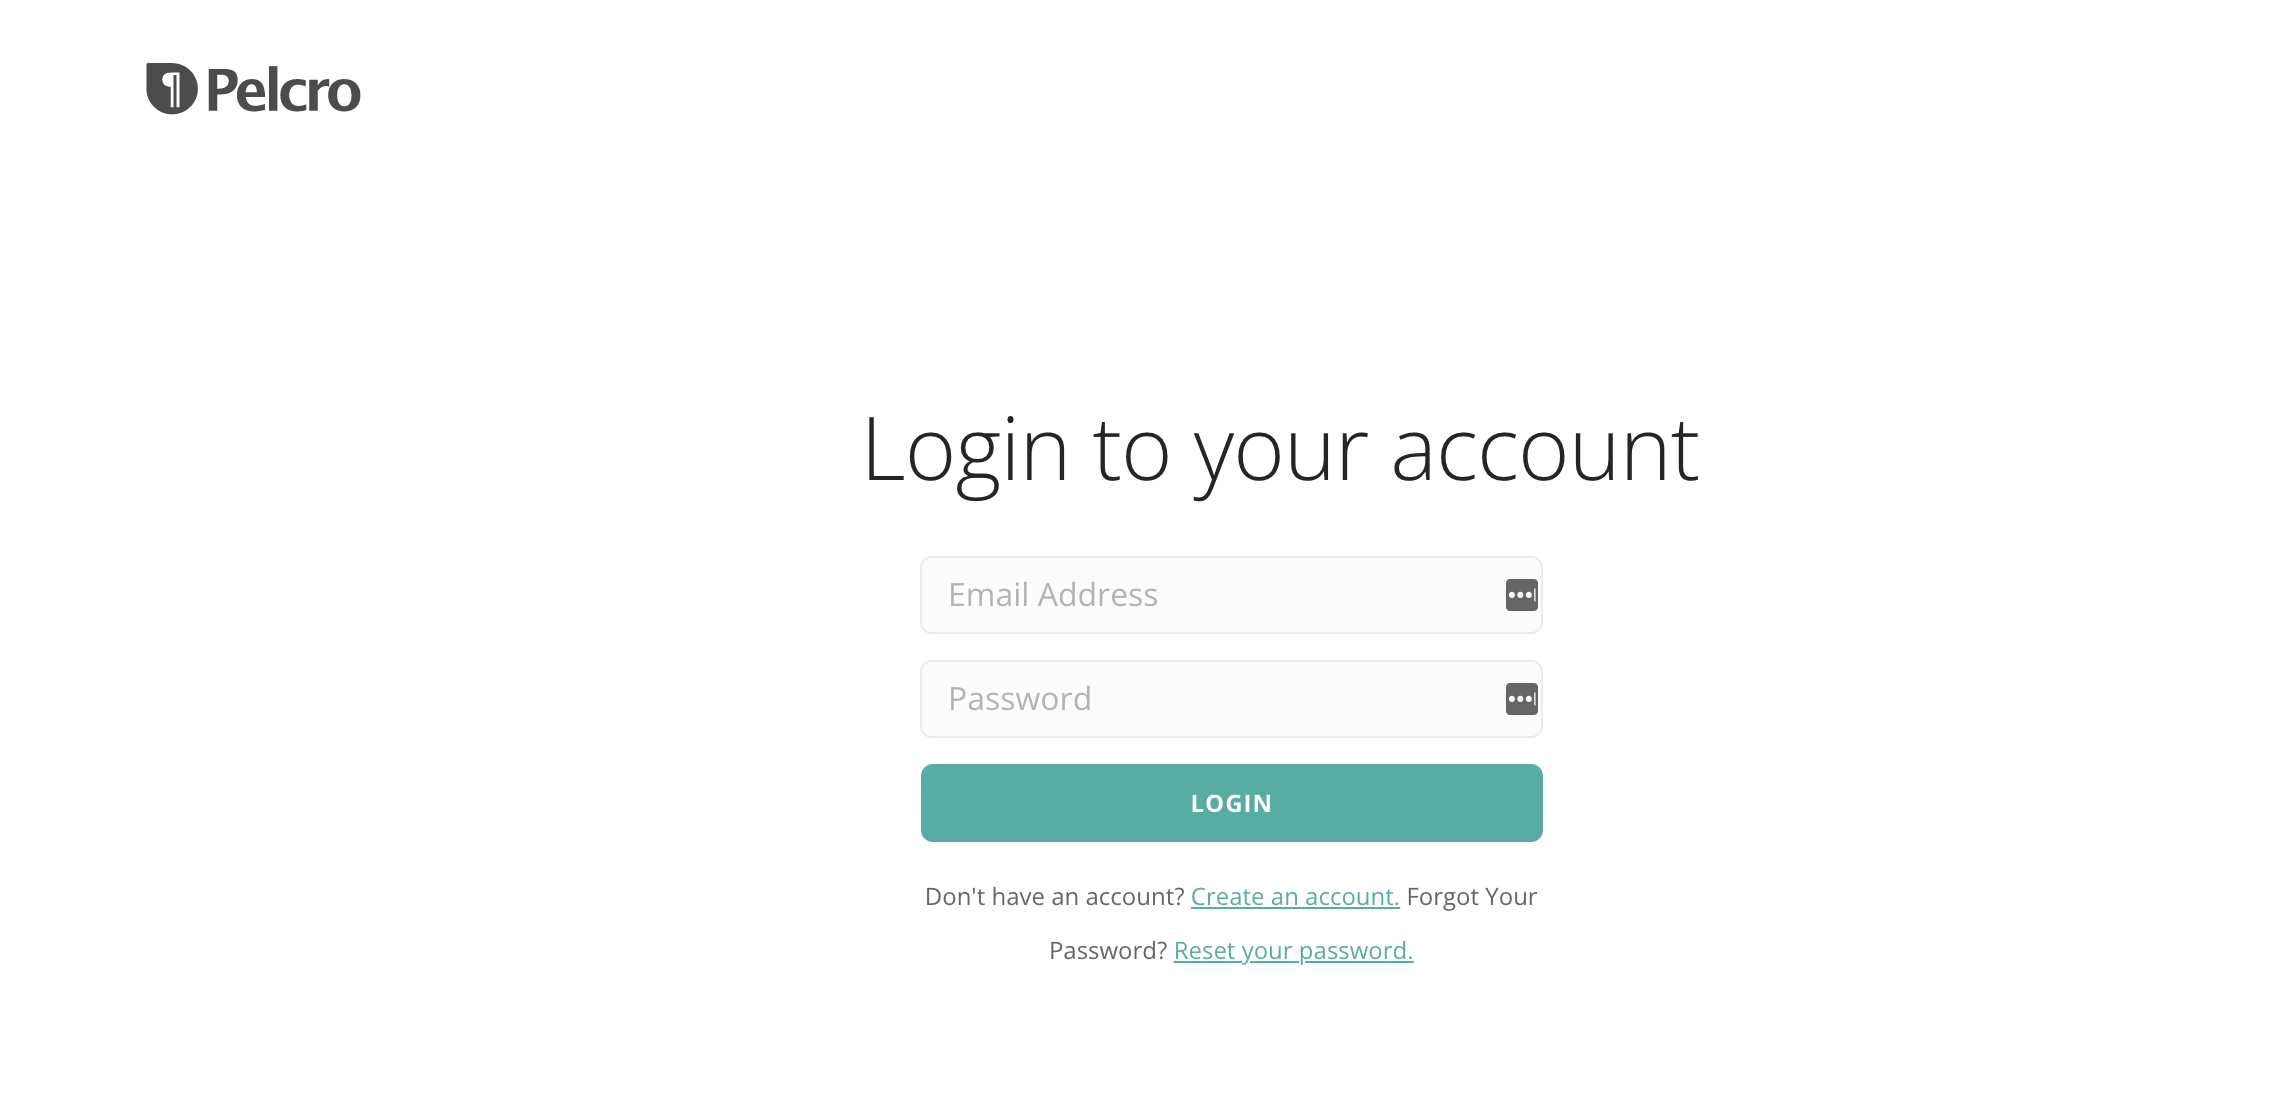The image size is (2282, 1114).
Task: Open password manager icon in Email field
Action: 1521,595
